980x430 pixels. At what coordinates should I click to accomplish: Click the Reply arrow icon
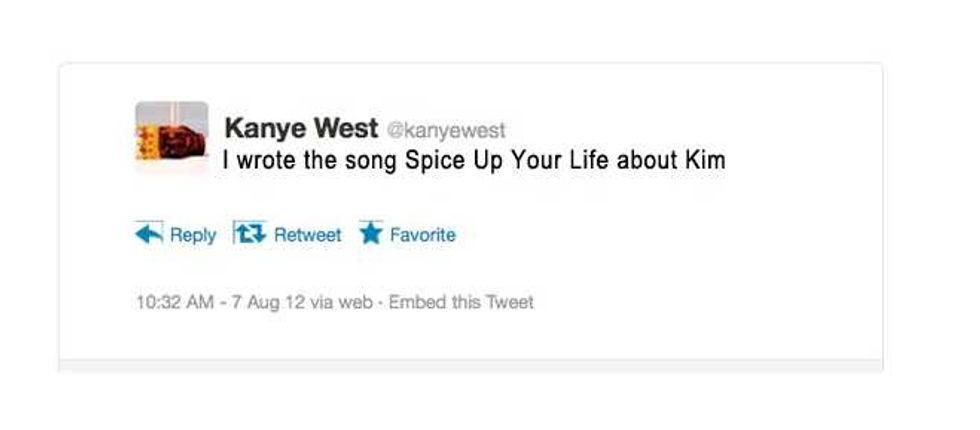(x=148, y=235)
